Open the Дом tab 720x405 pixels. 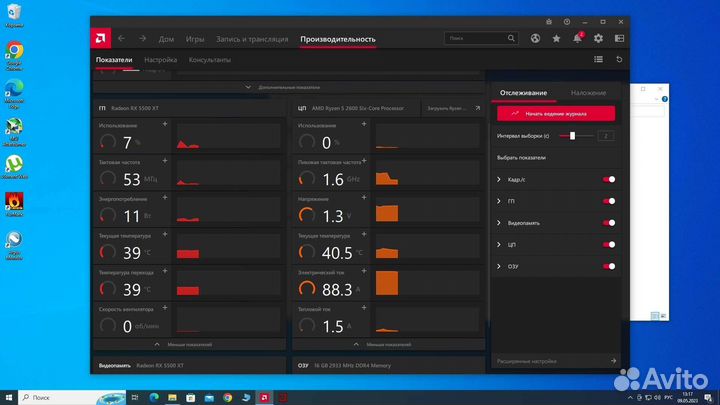[x=166, y=39]
